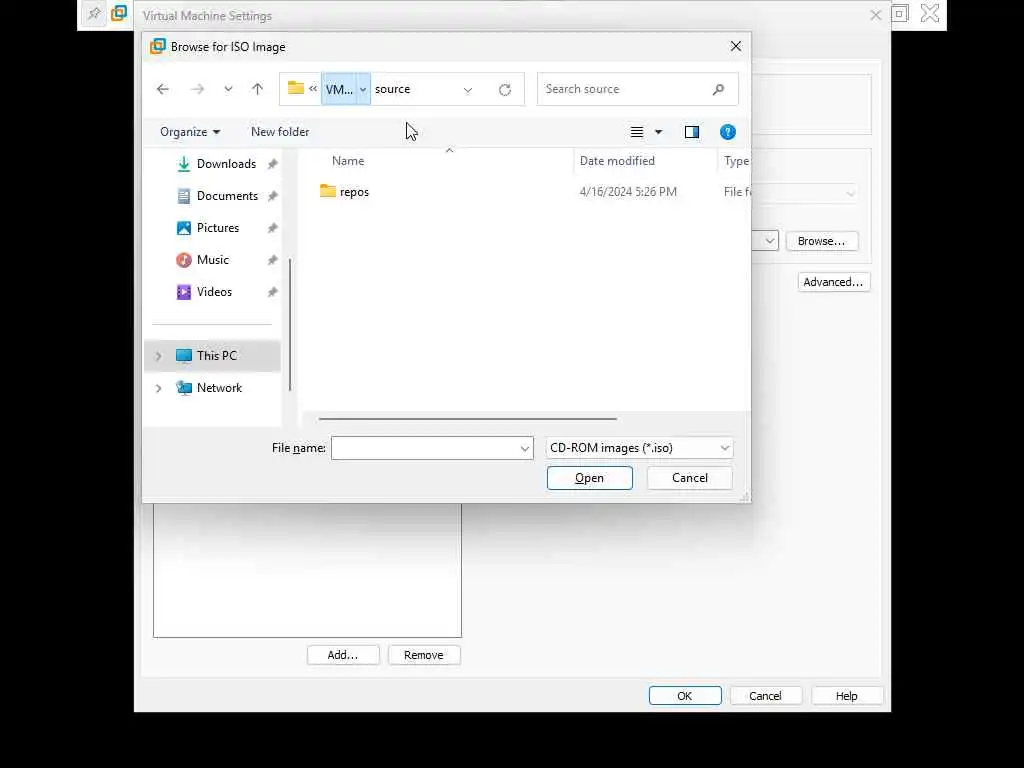Expand the This PC tree node
The height and width of the screenshot is (768, 1024).
point(158,356)
